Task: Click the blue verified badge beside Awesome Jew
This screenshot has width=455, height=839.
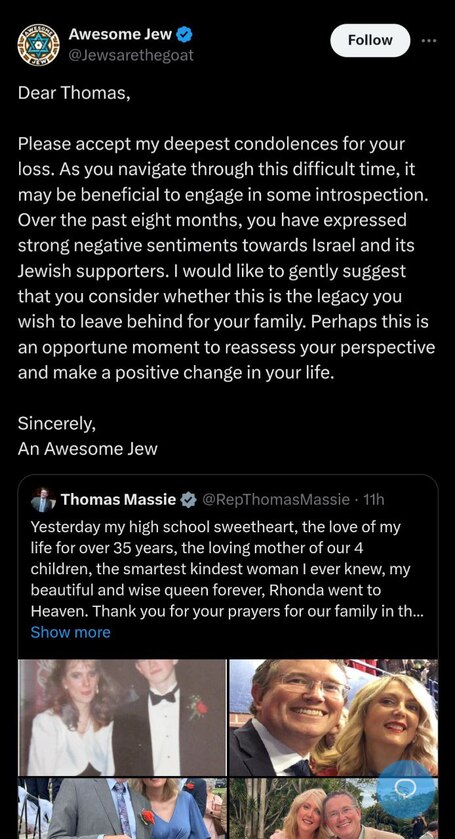Action: click(185, 35)
